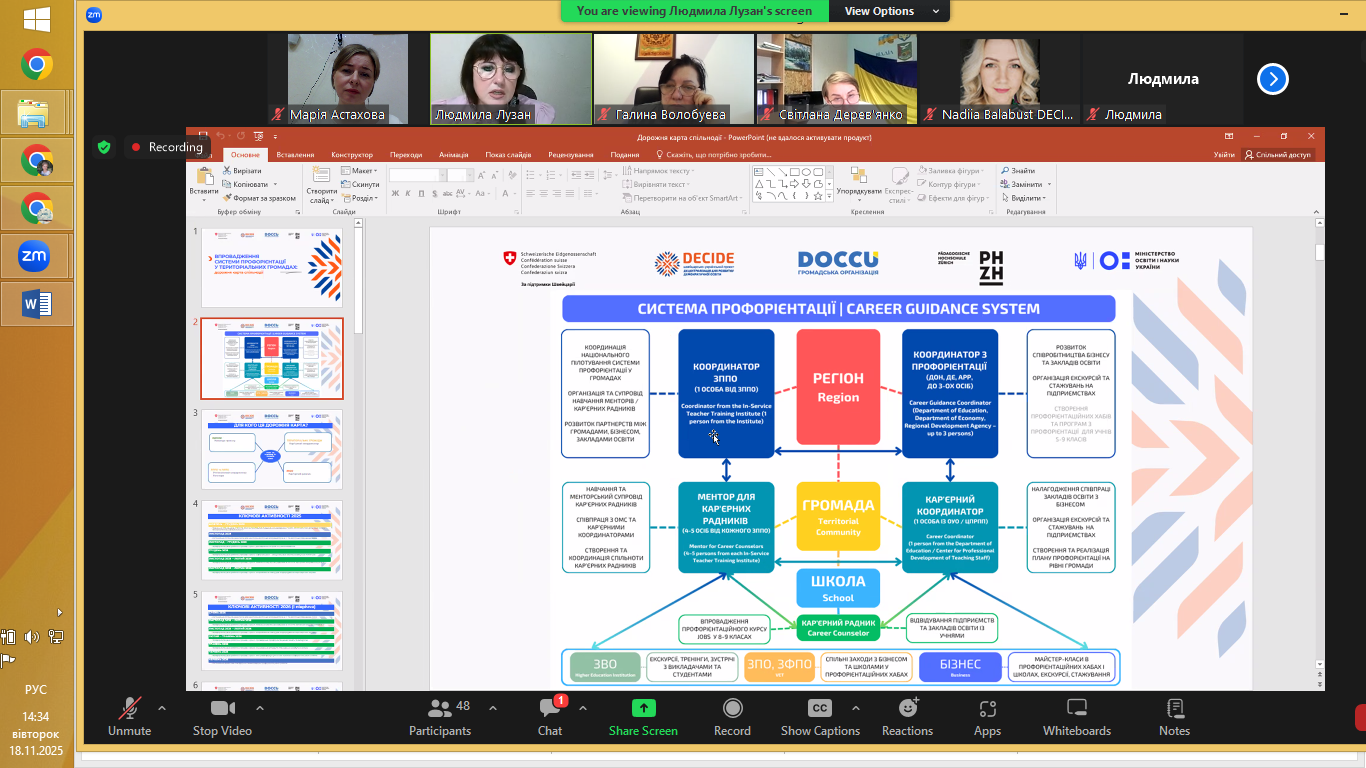Viewport: 1366px width, 768px height.
Task: Open the Participants panel icon
Action: (439, 709)
